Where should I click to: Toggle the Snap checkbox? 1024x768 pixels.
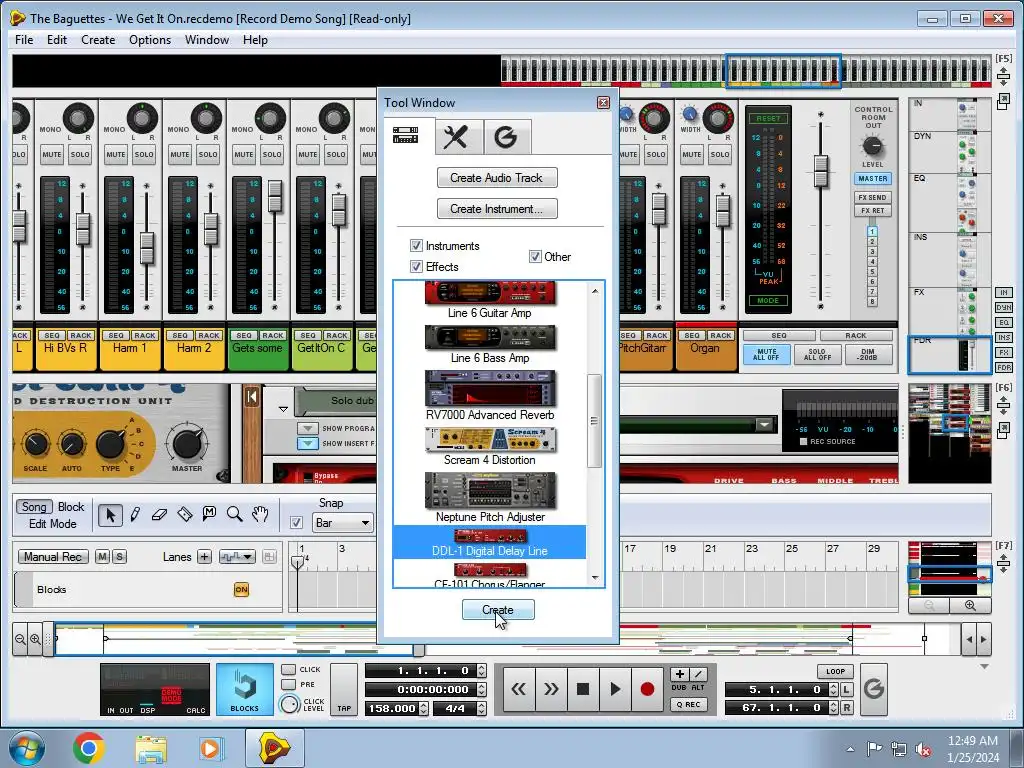pyautogui.click(x=296, y=522)
